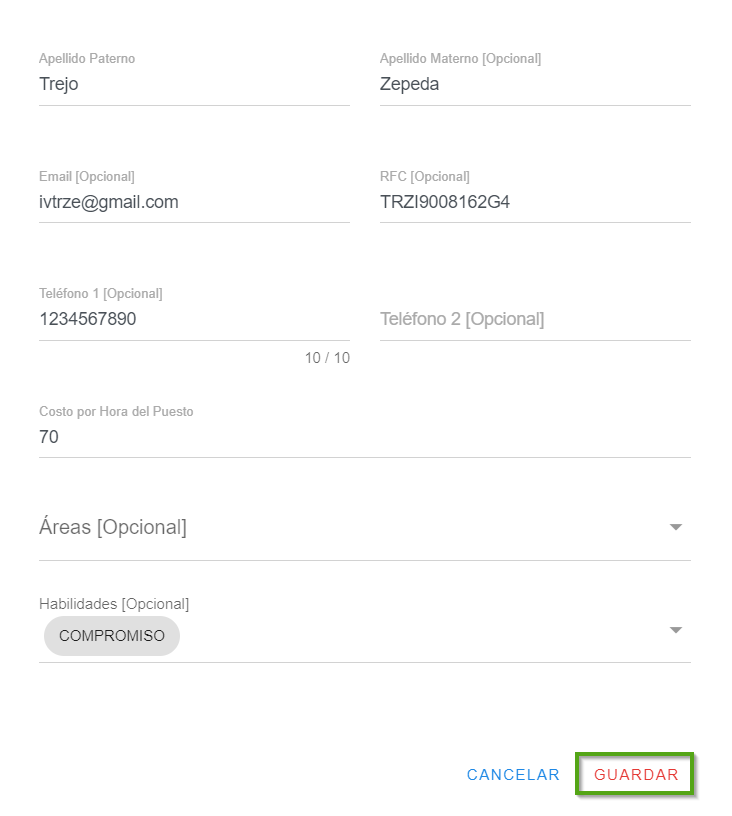The width and height of the screenshot is (732, 816).
Task: Focus the empty Teléfono 2 field
Action: (535, 320)
